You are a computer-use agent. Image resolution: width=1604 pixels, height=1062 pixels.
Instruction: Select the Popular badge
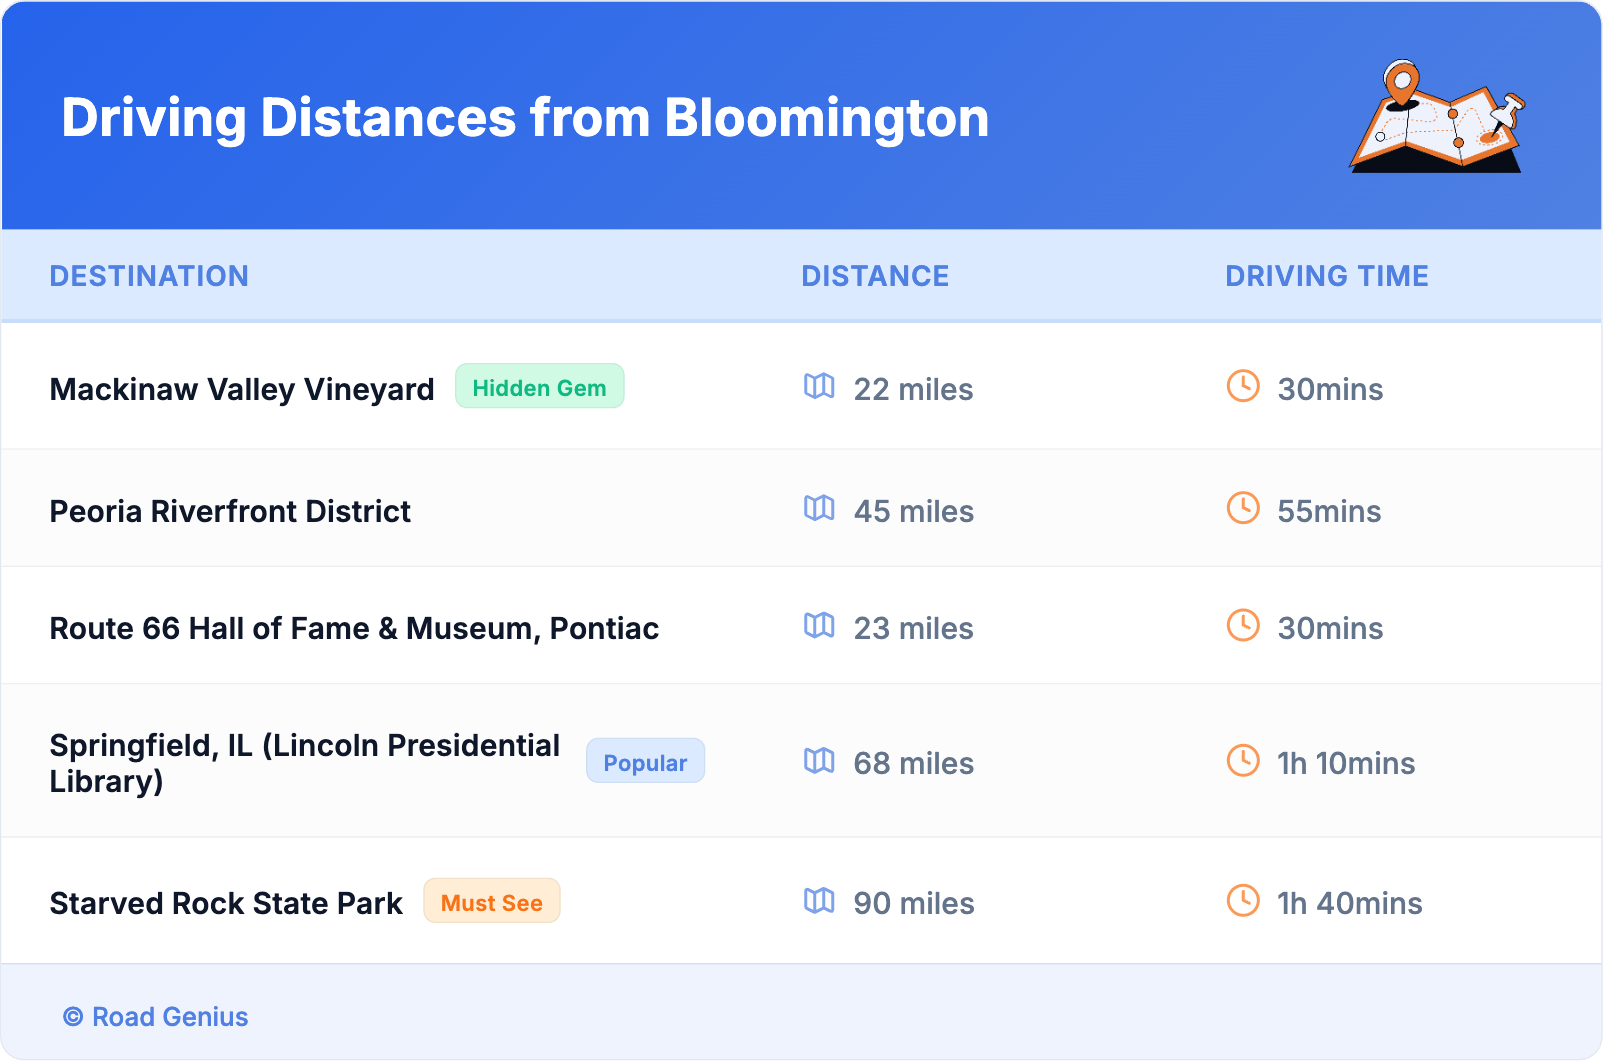coord(645,762)
